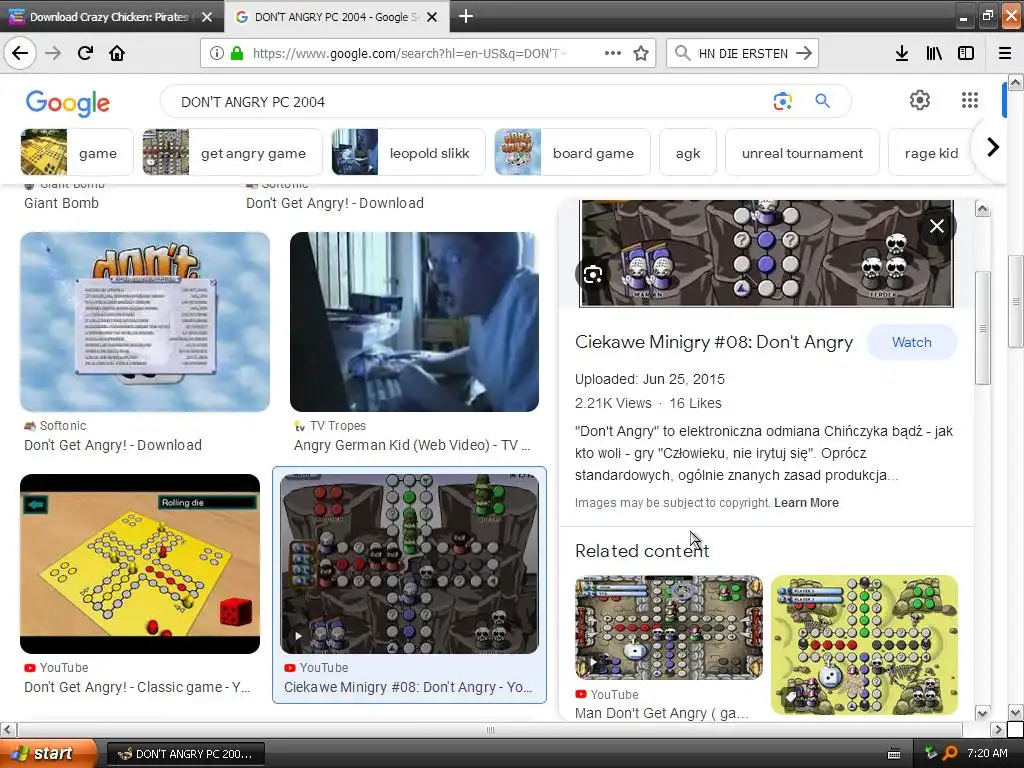Open the library bookmarks icon

(x=934, y=53)
